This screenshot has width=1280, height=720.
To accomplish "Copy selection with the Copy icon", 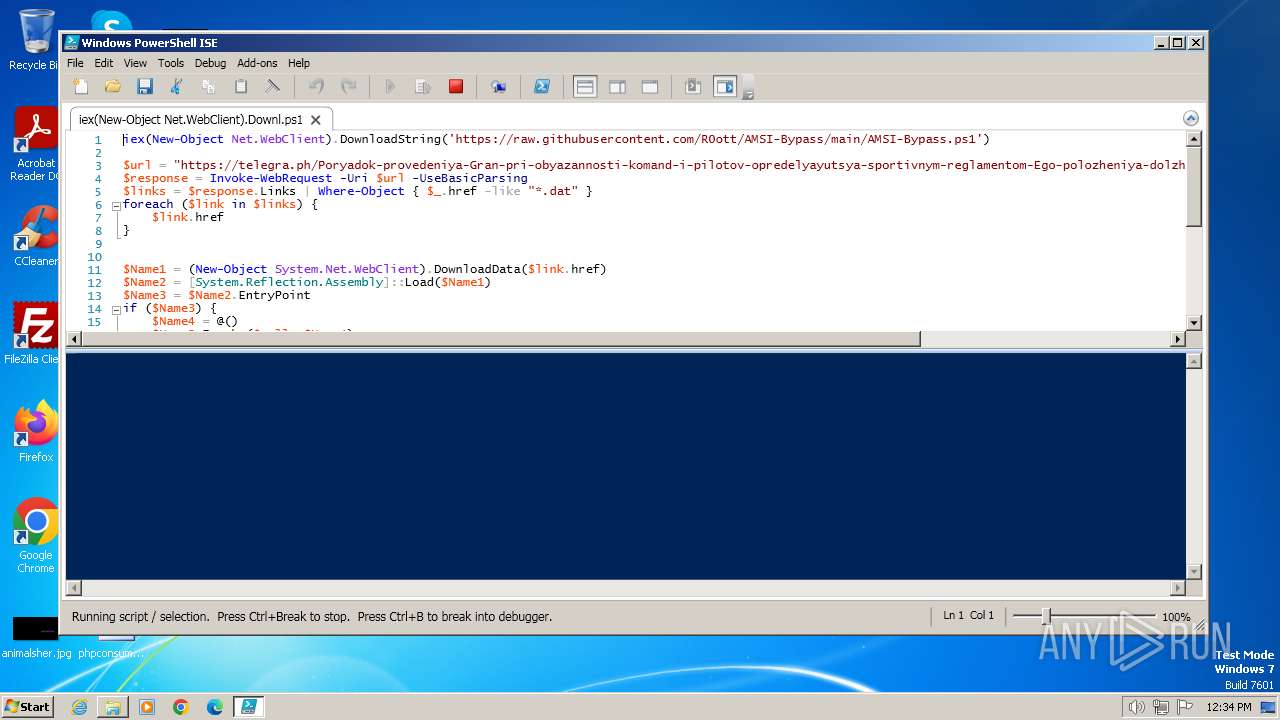I will coord(209,87).
